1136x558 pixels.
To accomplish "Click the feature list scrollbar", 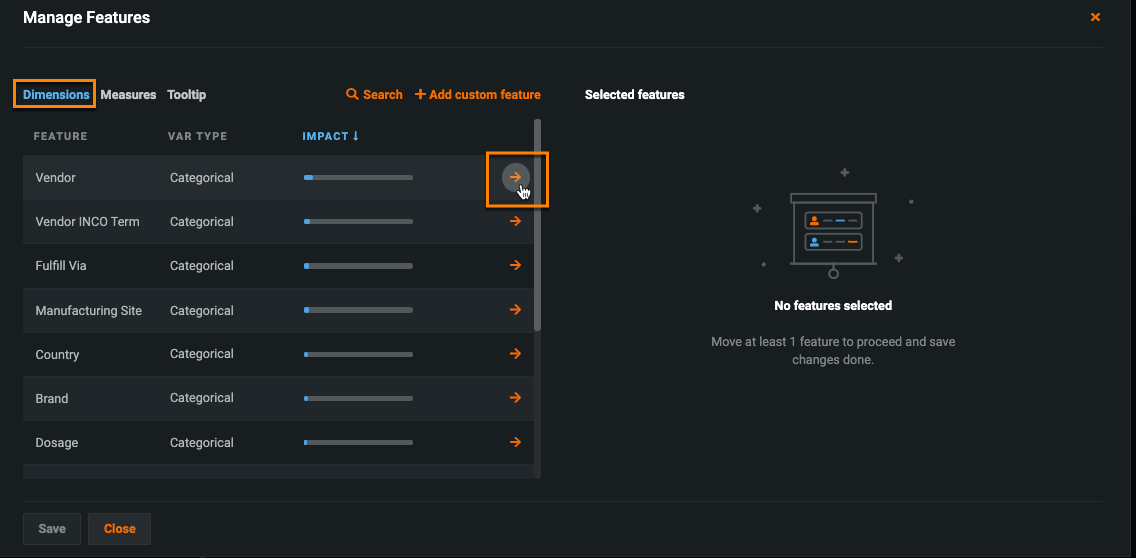I will click(537, 225).
